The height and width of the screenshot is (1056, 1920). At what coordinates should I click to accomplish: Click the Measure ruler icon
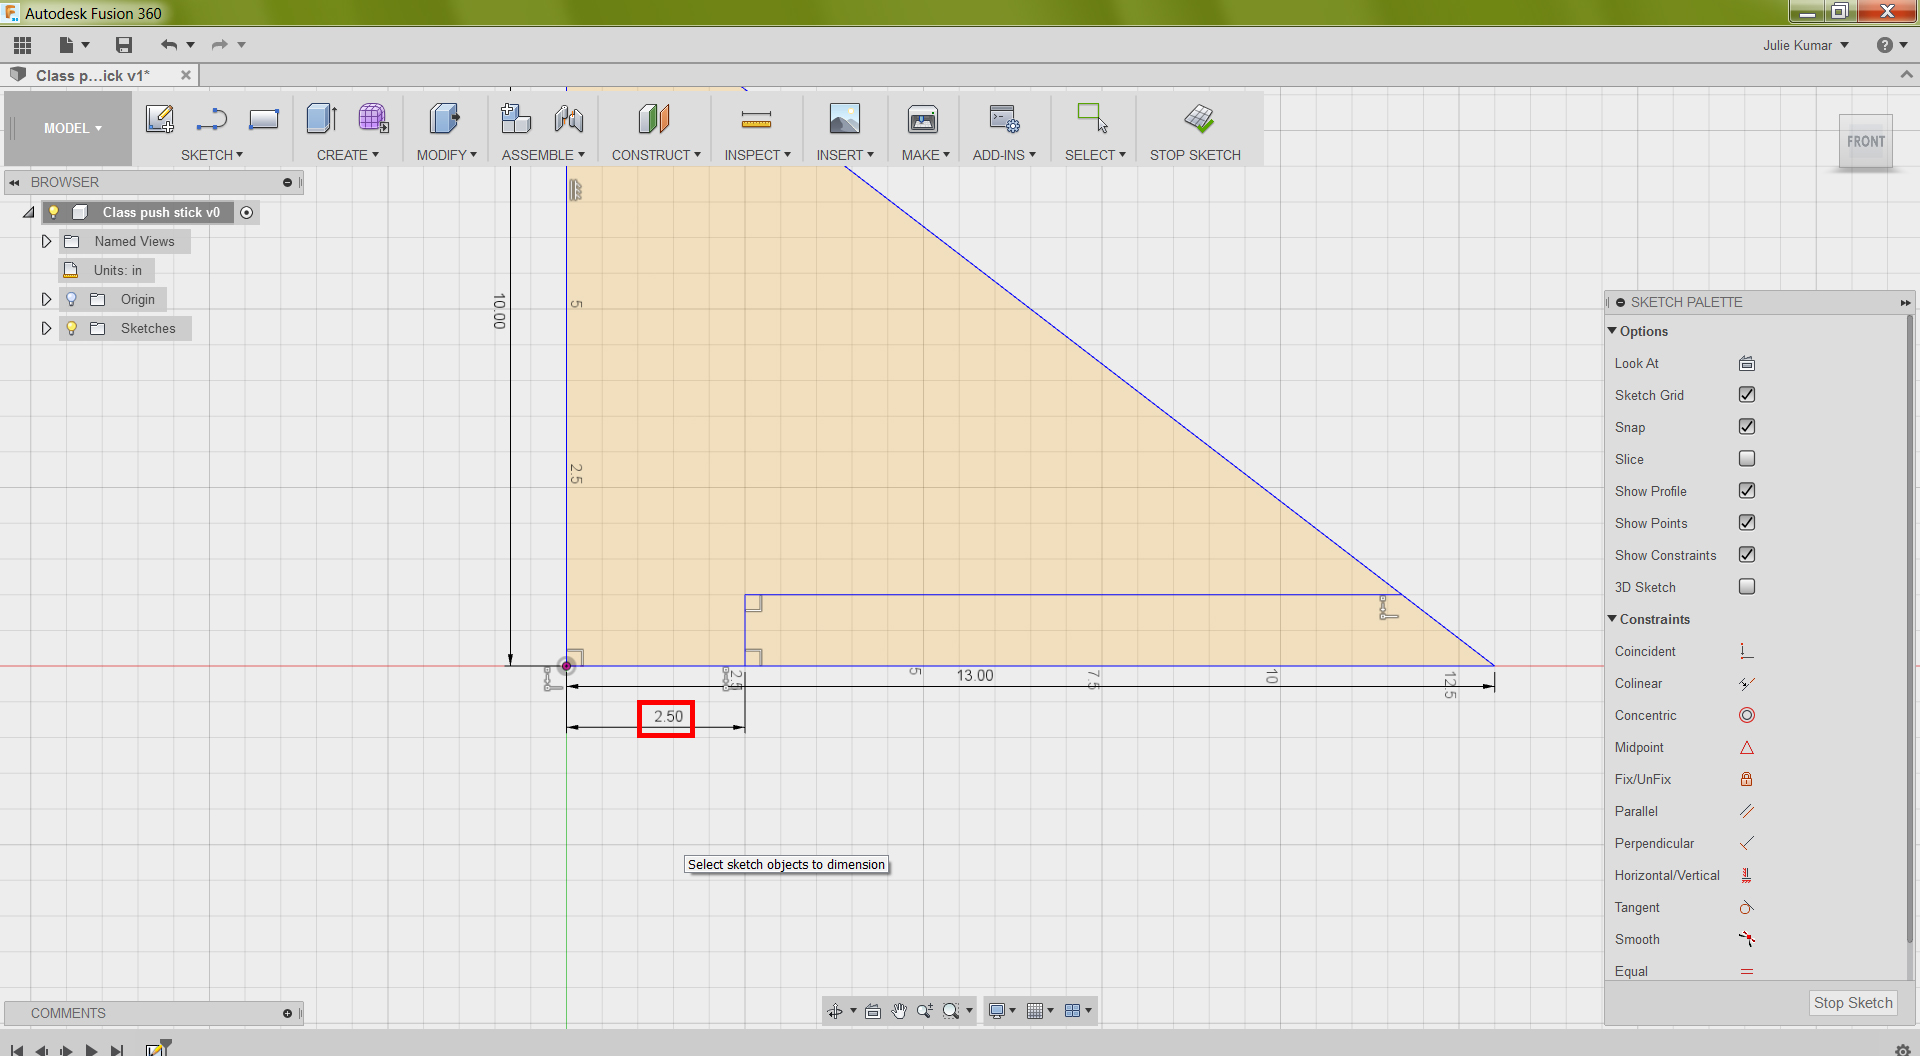[756, 120]
